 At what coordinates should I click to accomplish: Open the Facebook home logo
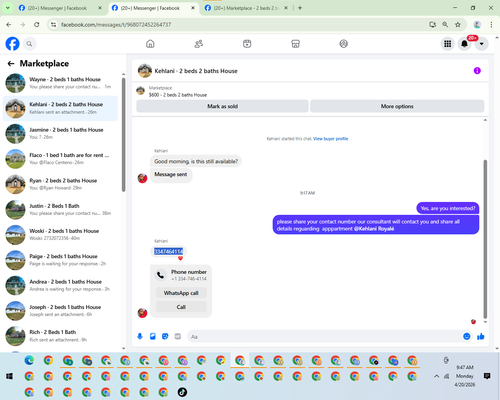tap(12, 44)
